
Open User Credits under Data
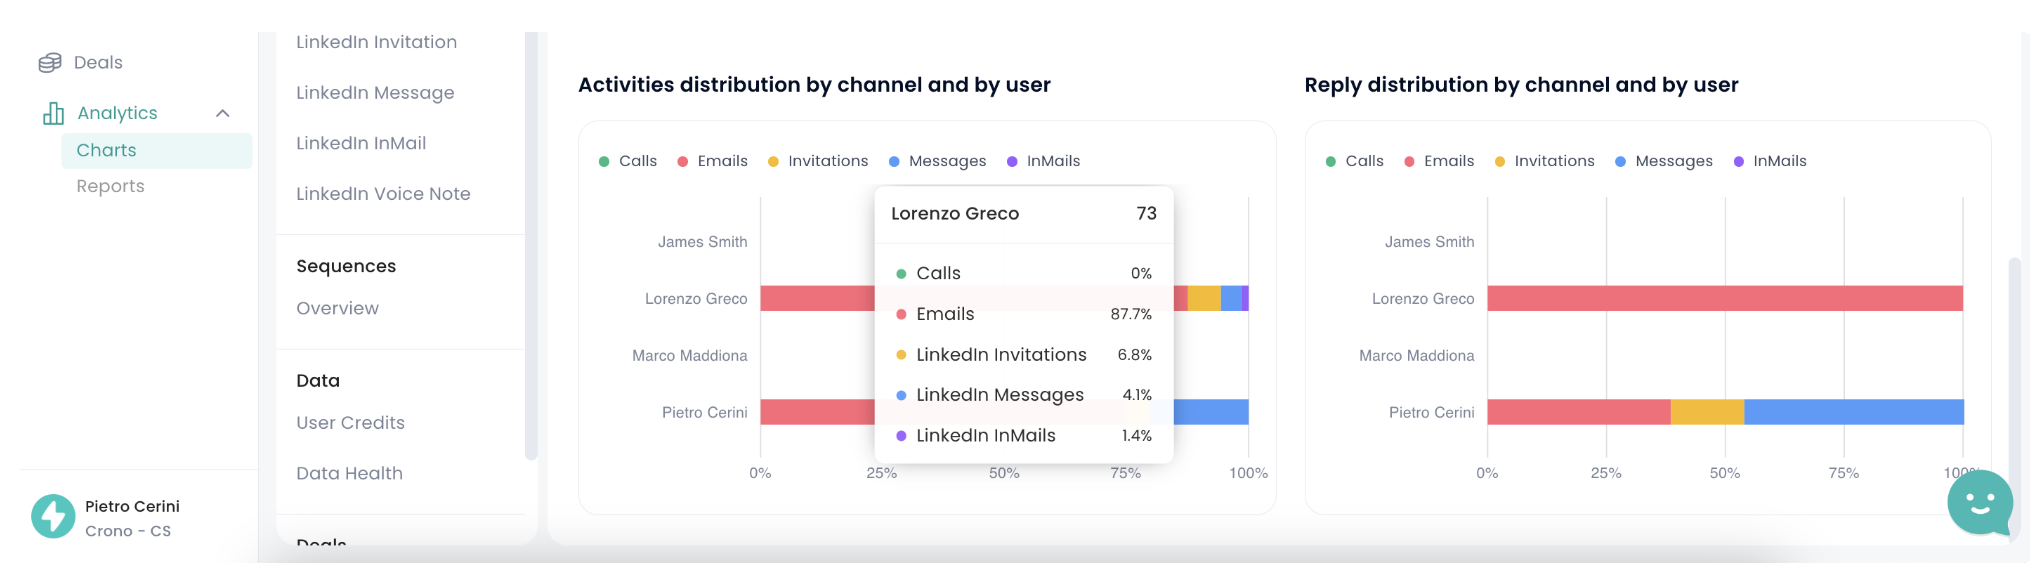tap(350, 423)
